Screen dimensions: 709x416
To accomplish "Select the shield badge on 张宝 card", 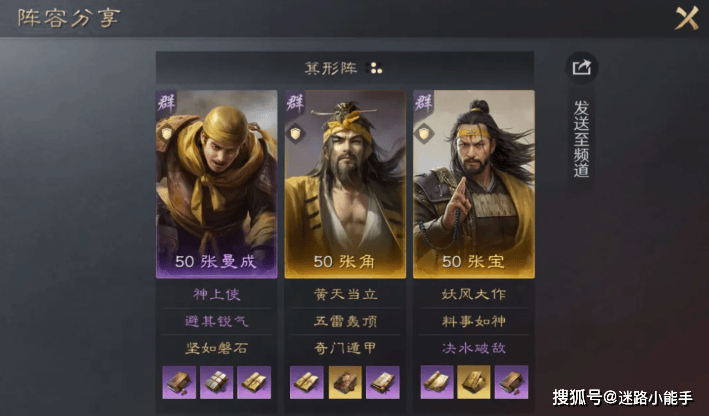I will coord(424,133).
